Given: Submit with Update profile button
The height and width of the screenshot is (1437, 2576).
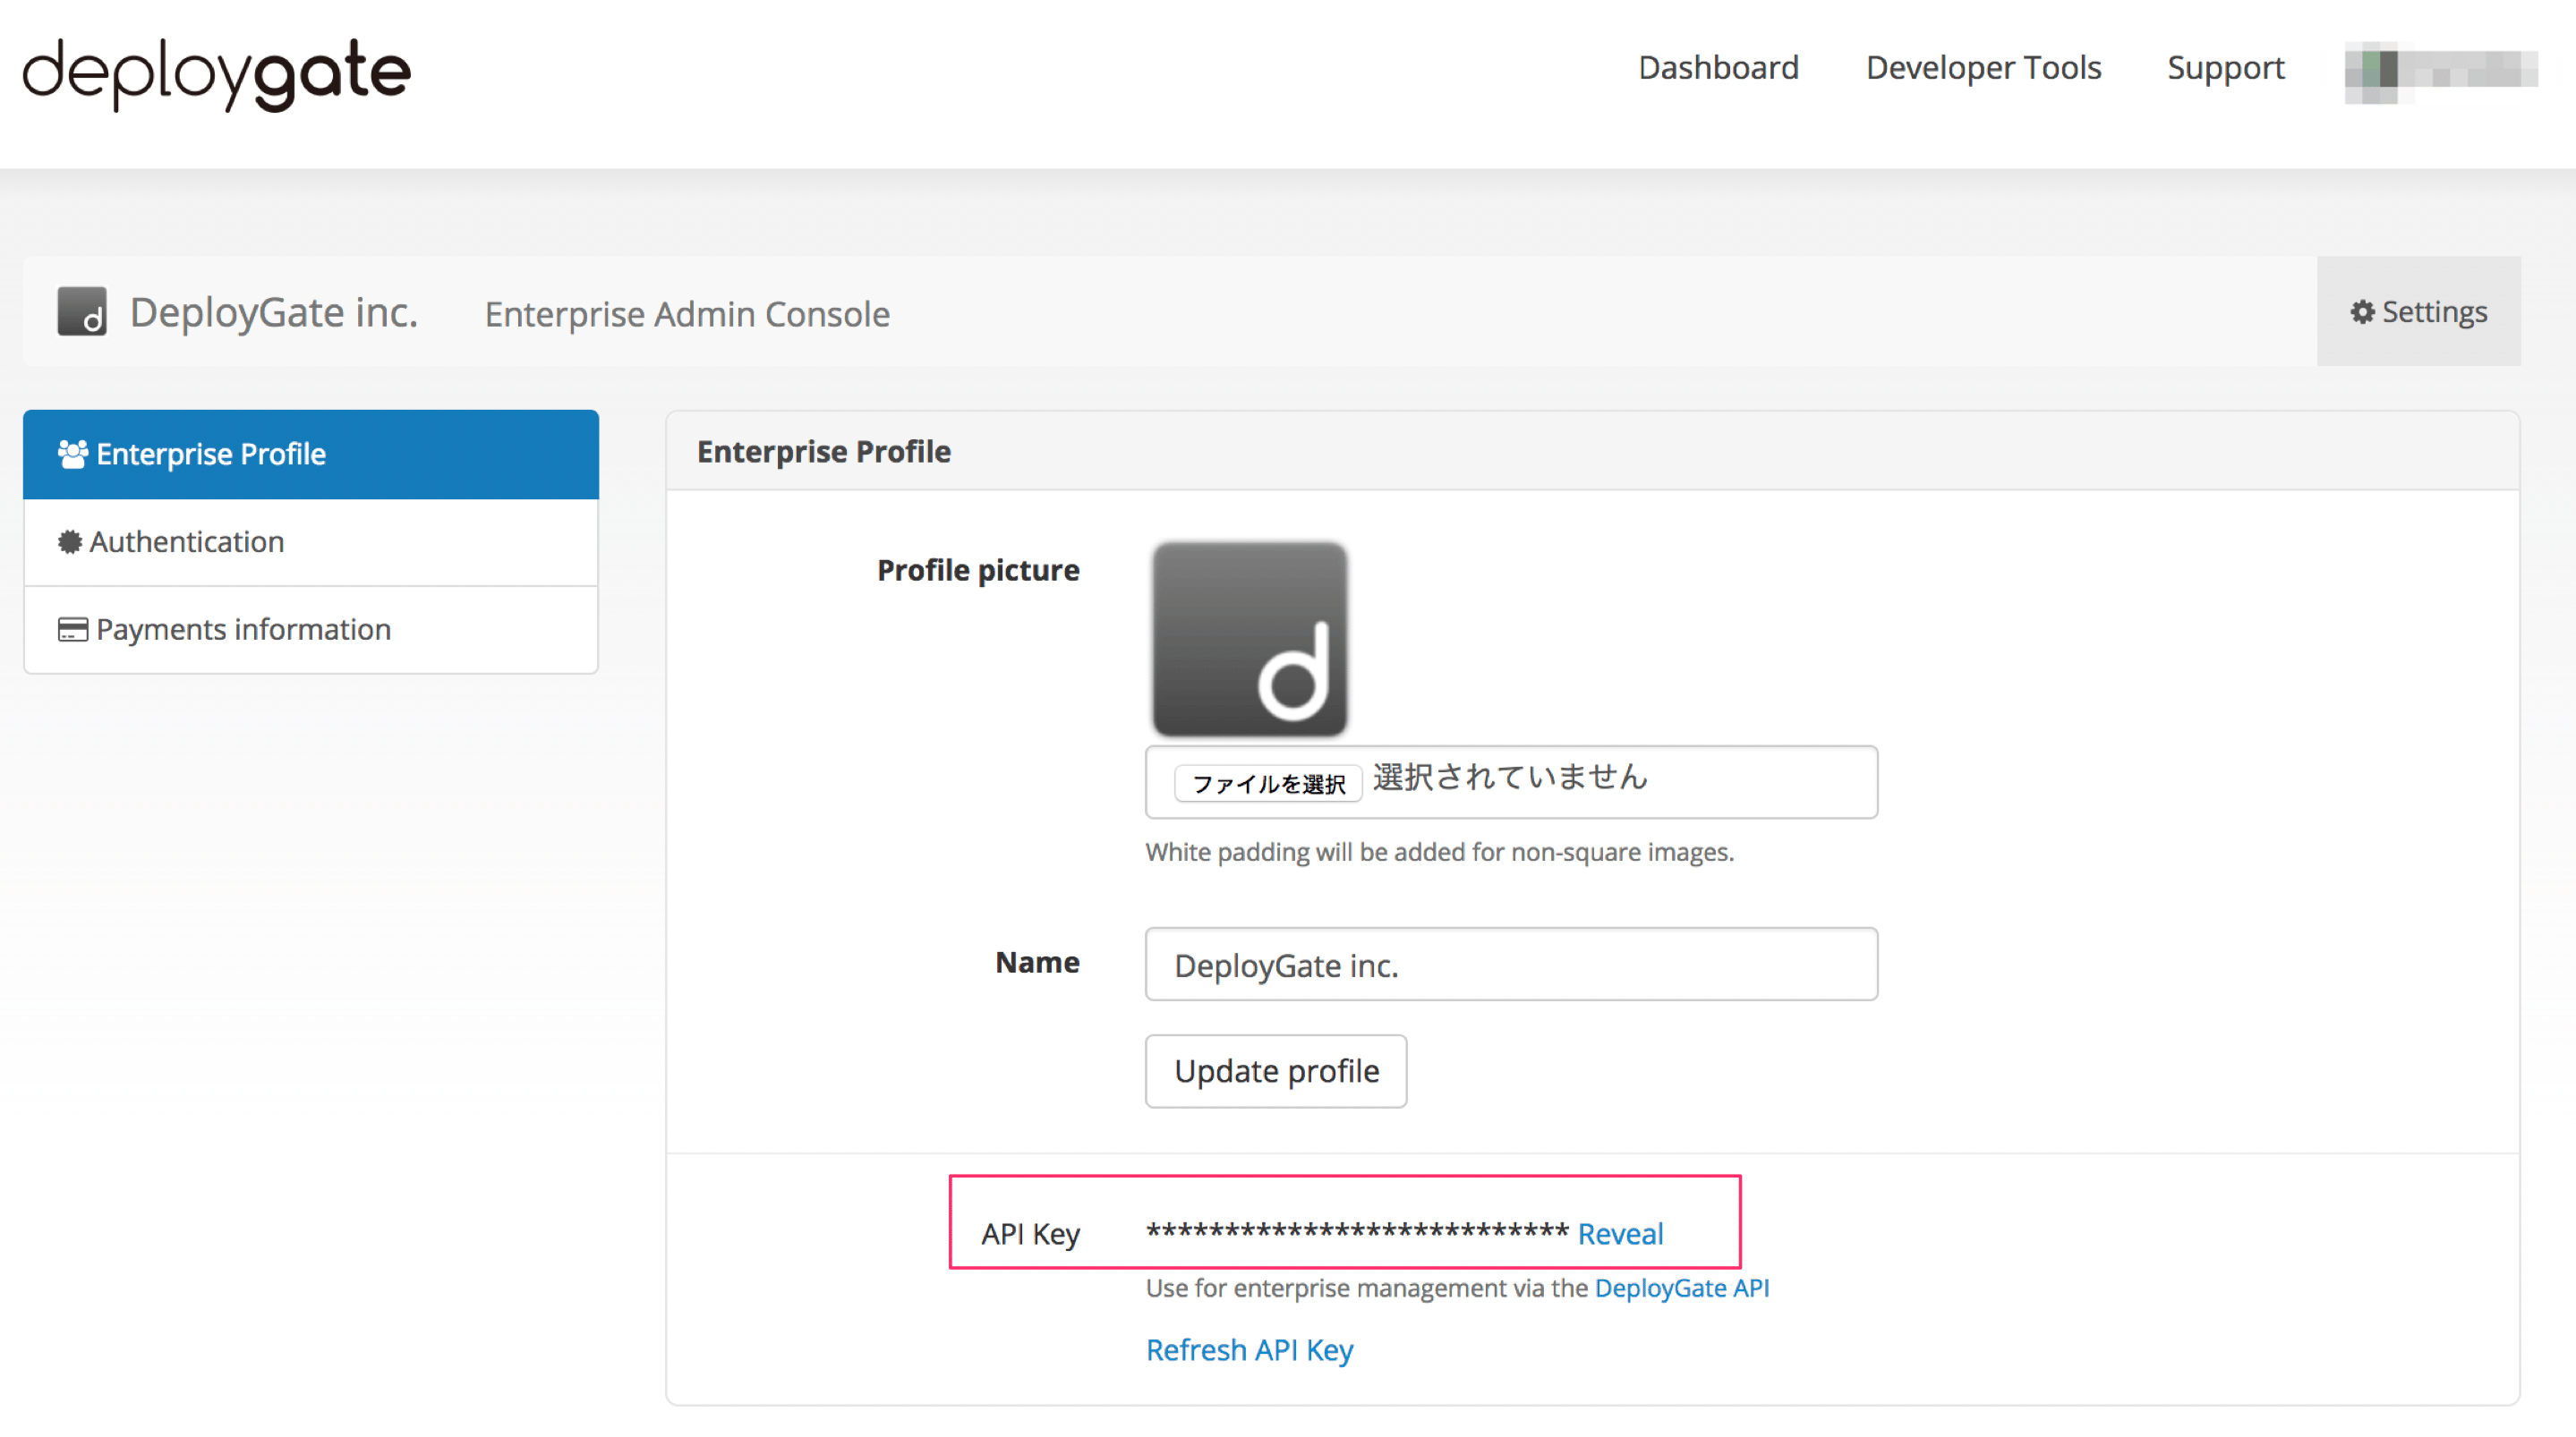Looking at the screenshot, I should [x=1276, y=1071].
